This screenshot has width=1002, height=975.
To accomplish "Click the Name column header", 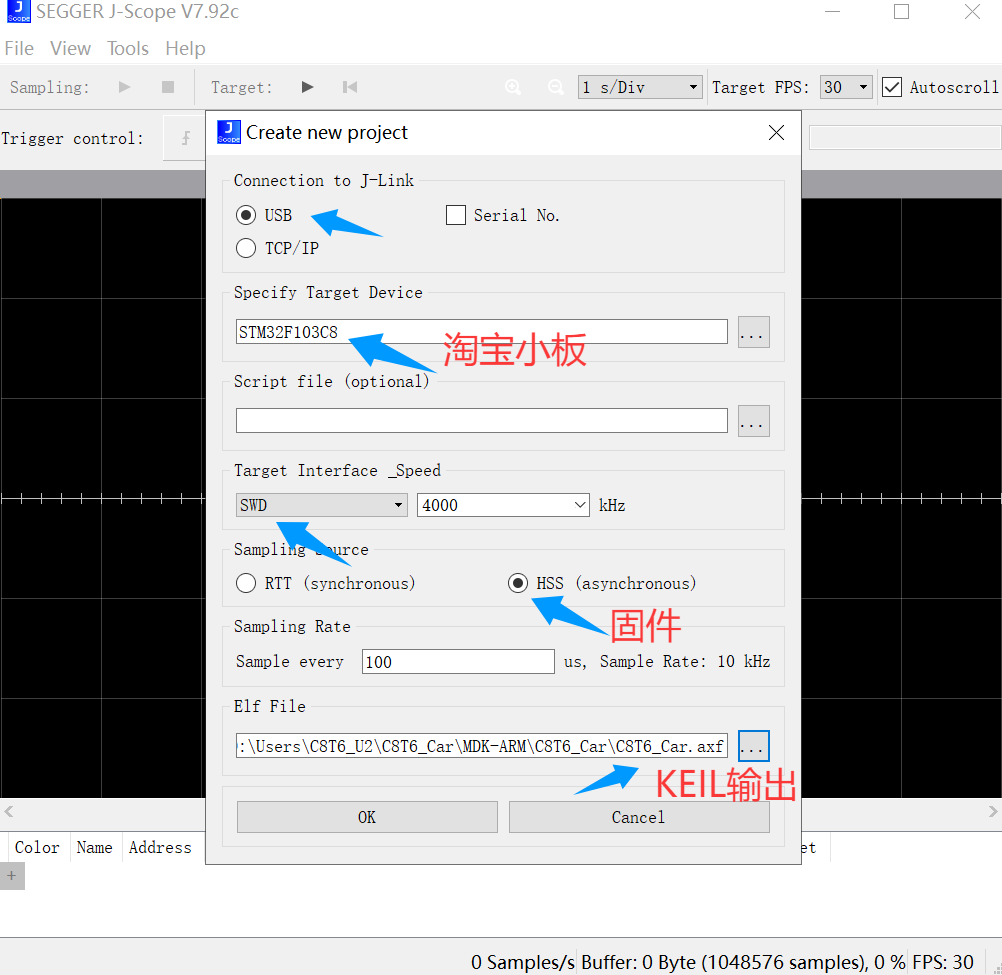I will click(95, 847).
